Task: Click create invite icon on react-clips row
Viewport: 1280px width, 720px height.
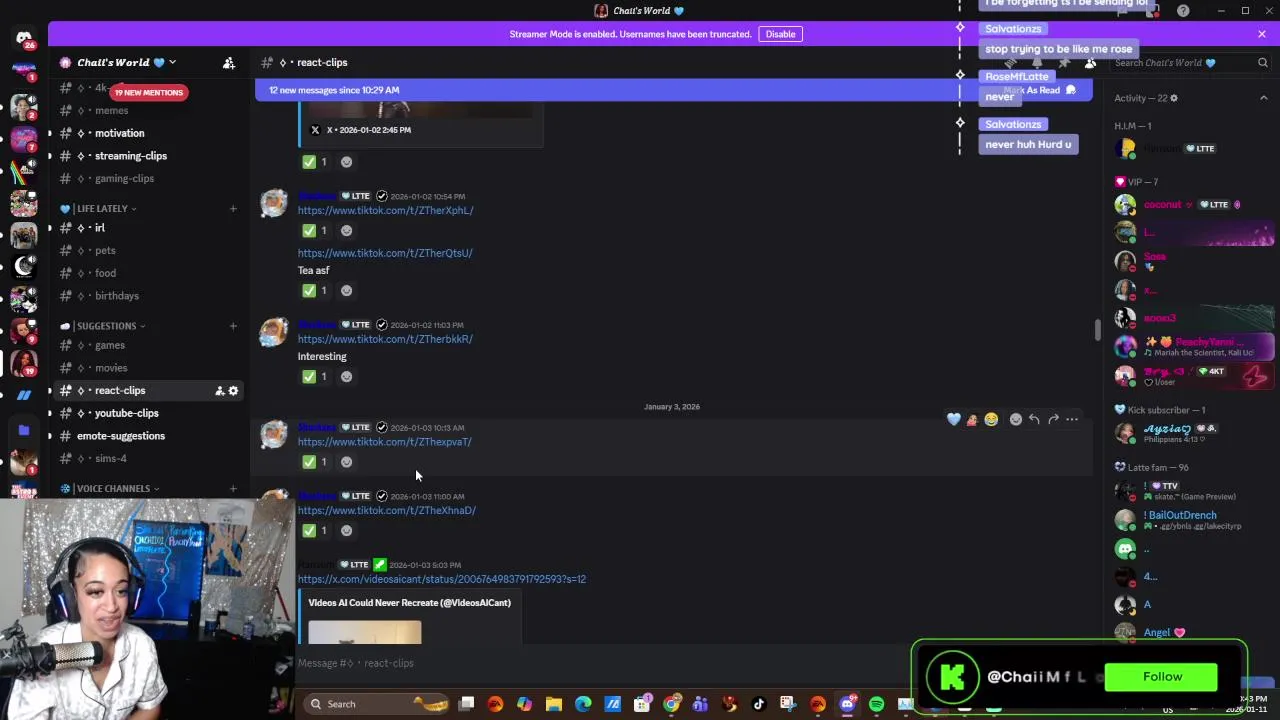Action: pos(219,391)
